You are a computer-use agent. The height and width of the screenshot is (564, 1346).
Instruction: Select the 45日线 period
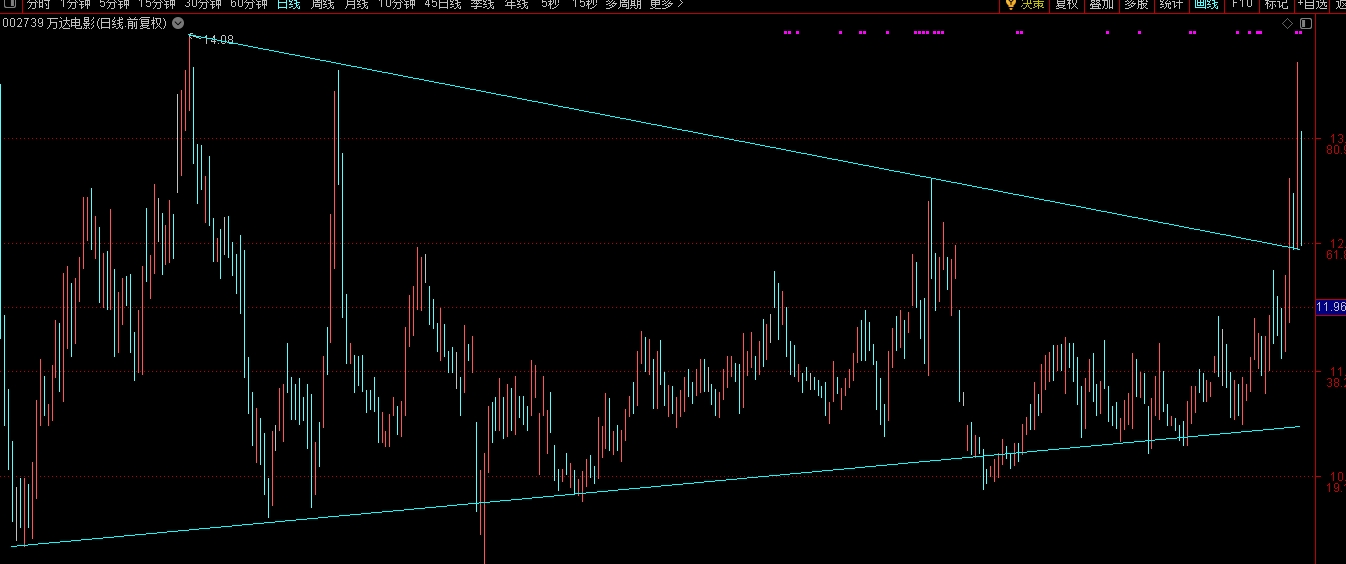point(443,4)
